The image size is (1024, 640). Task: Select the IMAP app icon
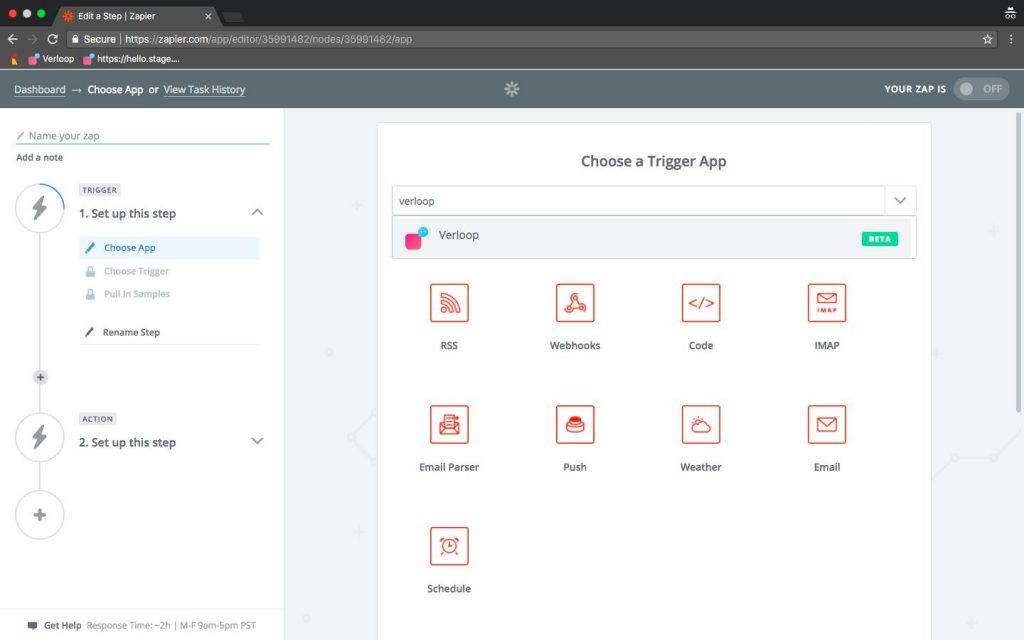point(827,302)
